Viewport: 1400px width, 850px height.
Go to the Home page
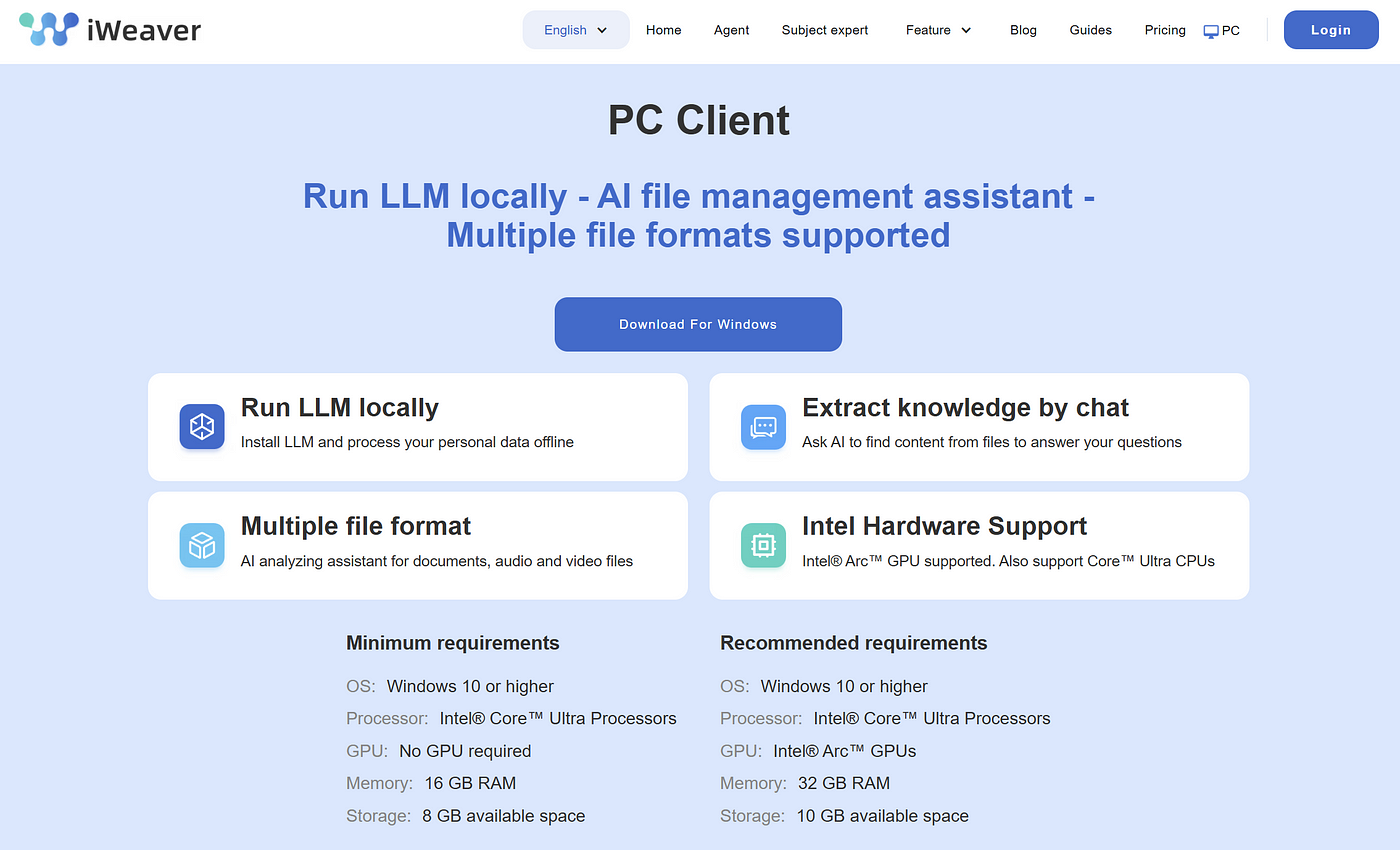point(663,30)
